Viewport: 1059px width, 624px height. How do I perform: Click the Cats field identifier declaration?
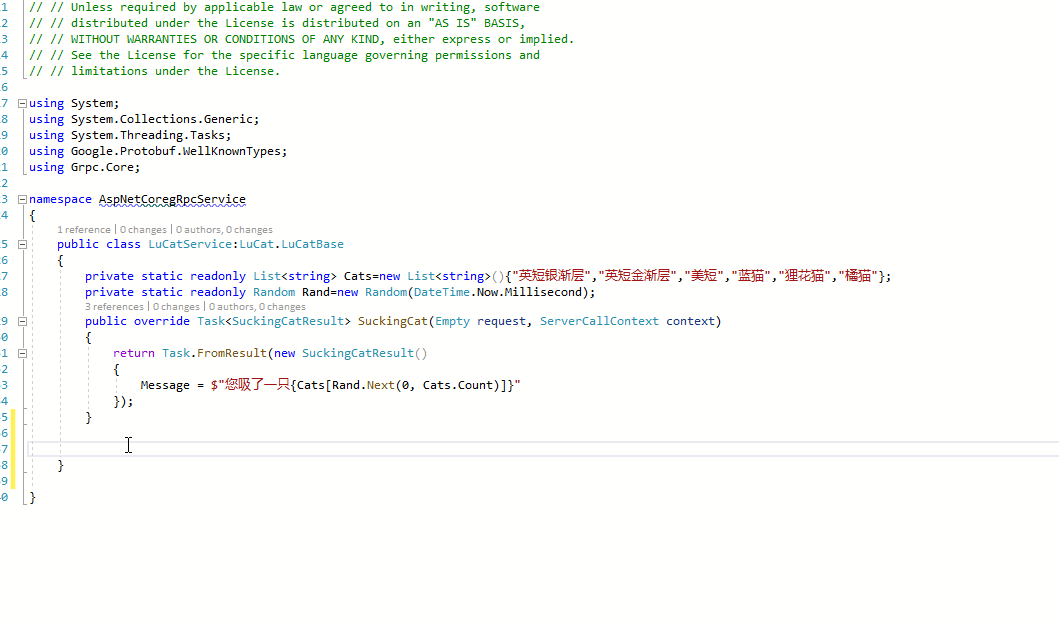[358, 276]
